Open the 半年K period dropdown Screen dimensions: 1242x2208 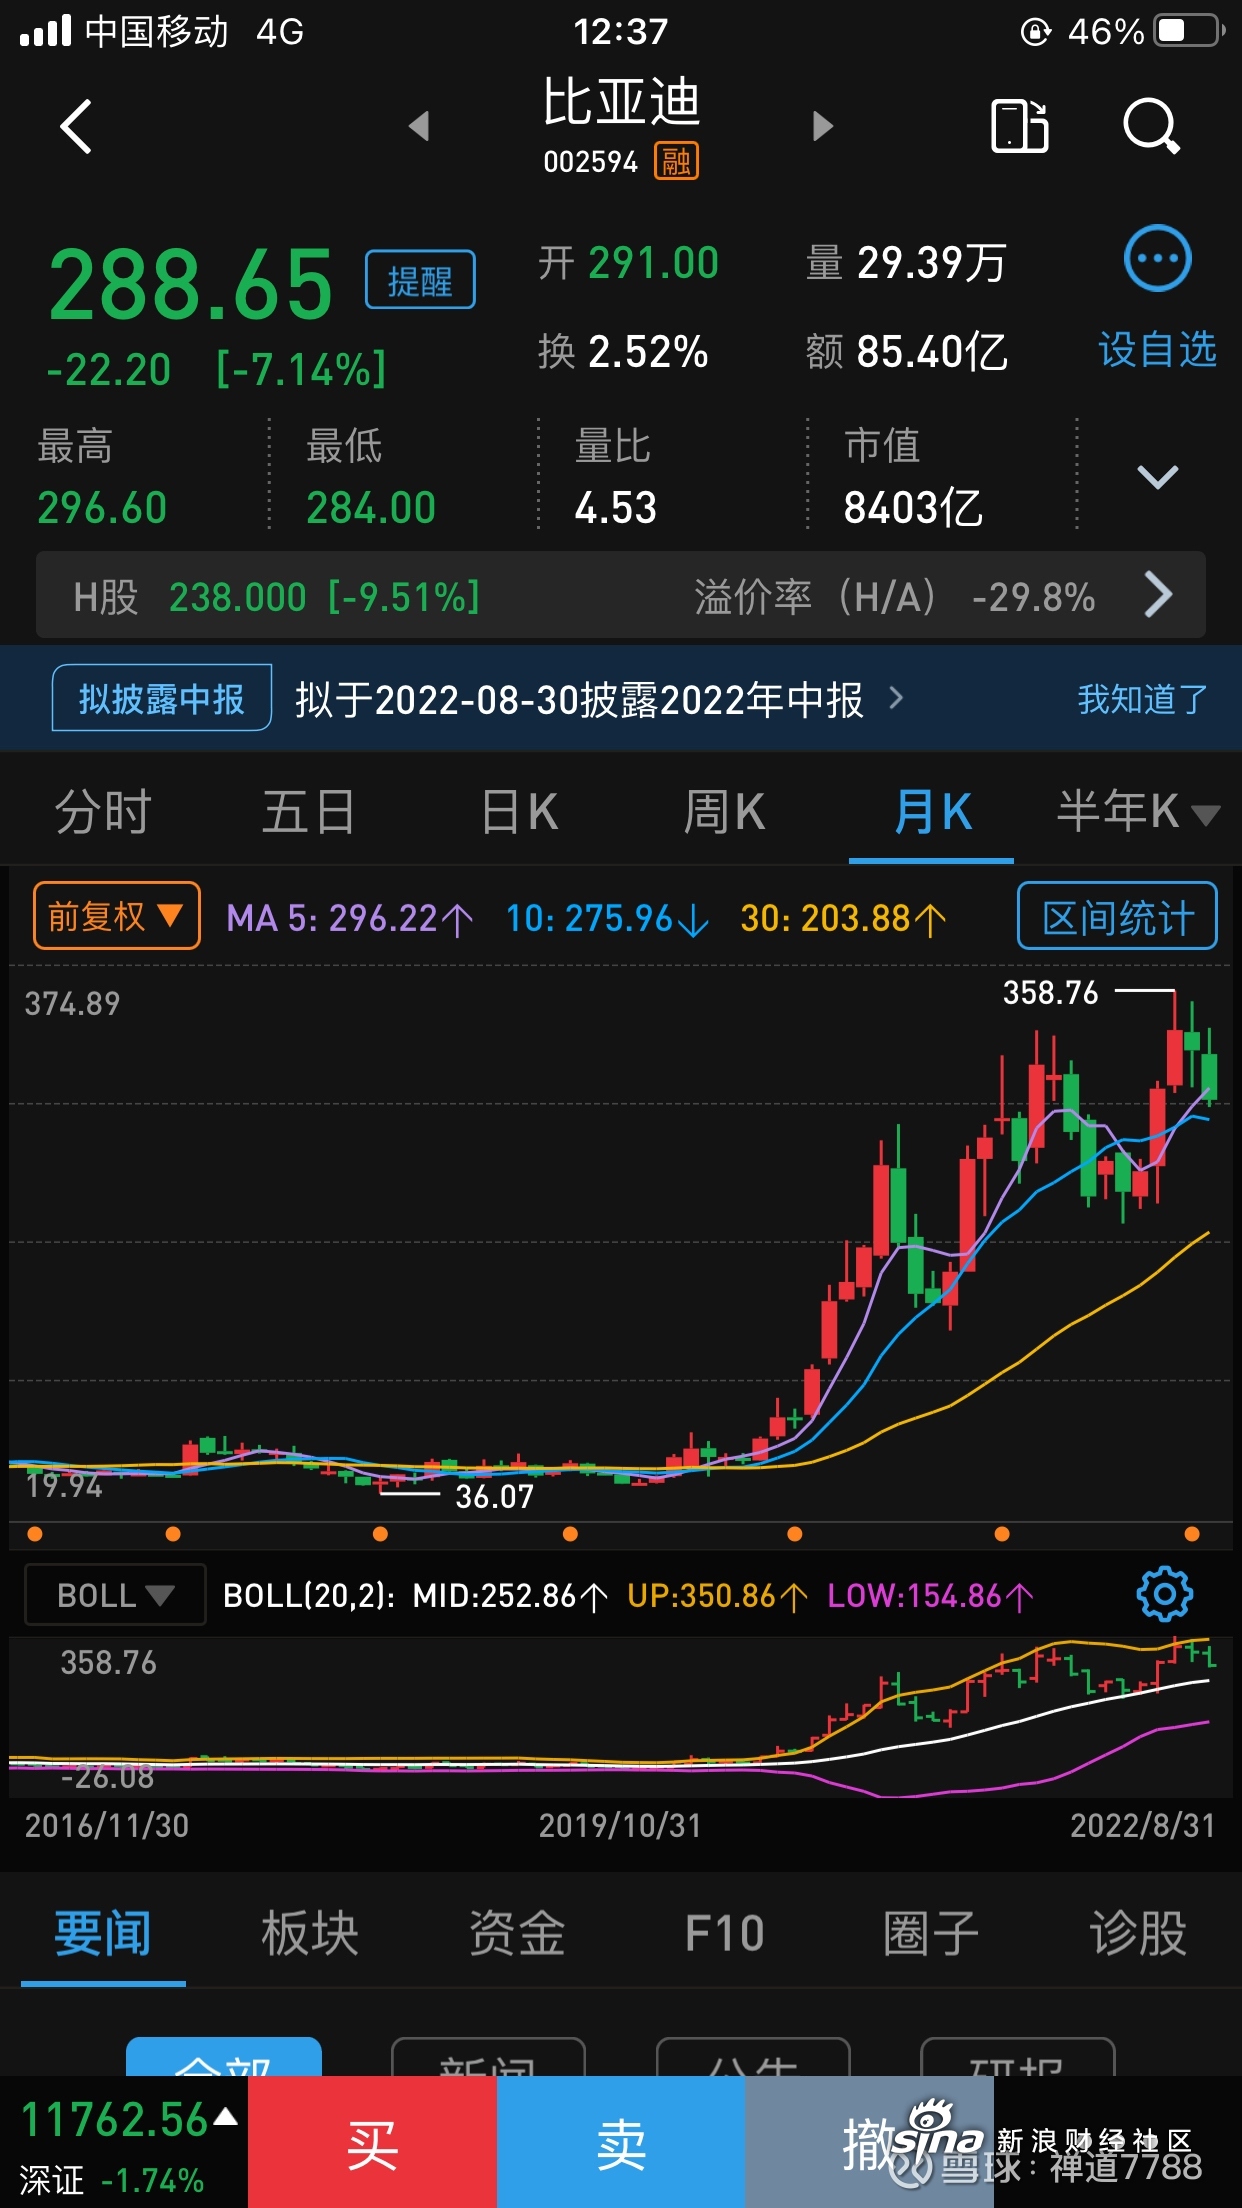1138,811
